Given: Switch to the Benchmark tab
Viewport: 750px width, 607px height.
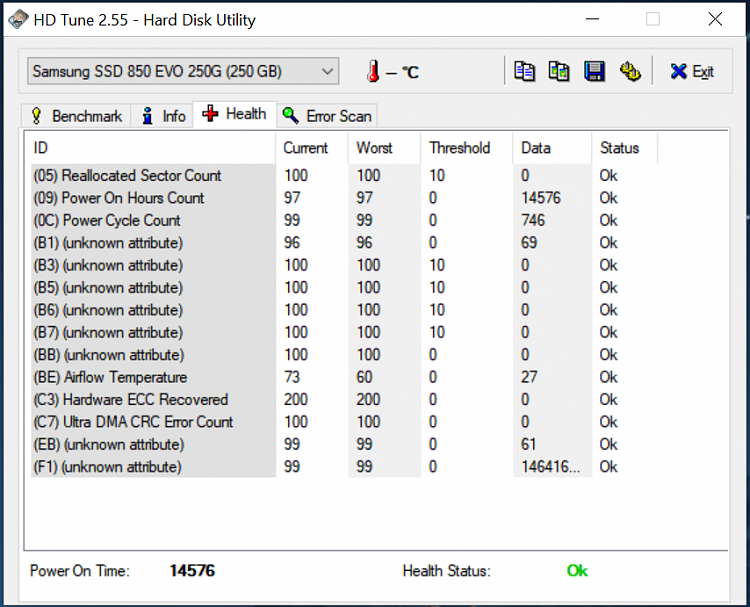Looking at the screenshot, I should pos(77,116).
